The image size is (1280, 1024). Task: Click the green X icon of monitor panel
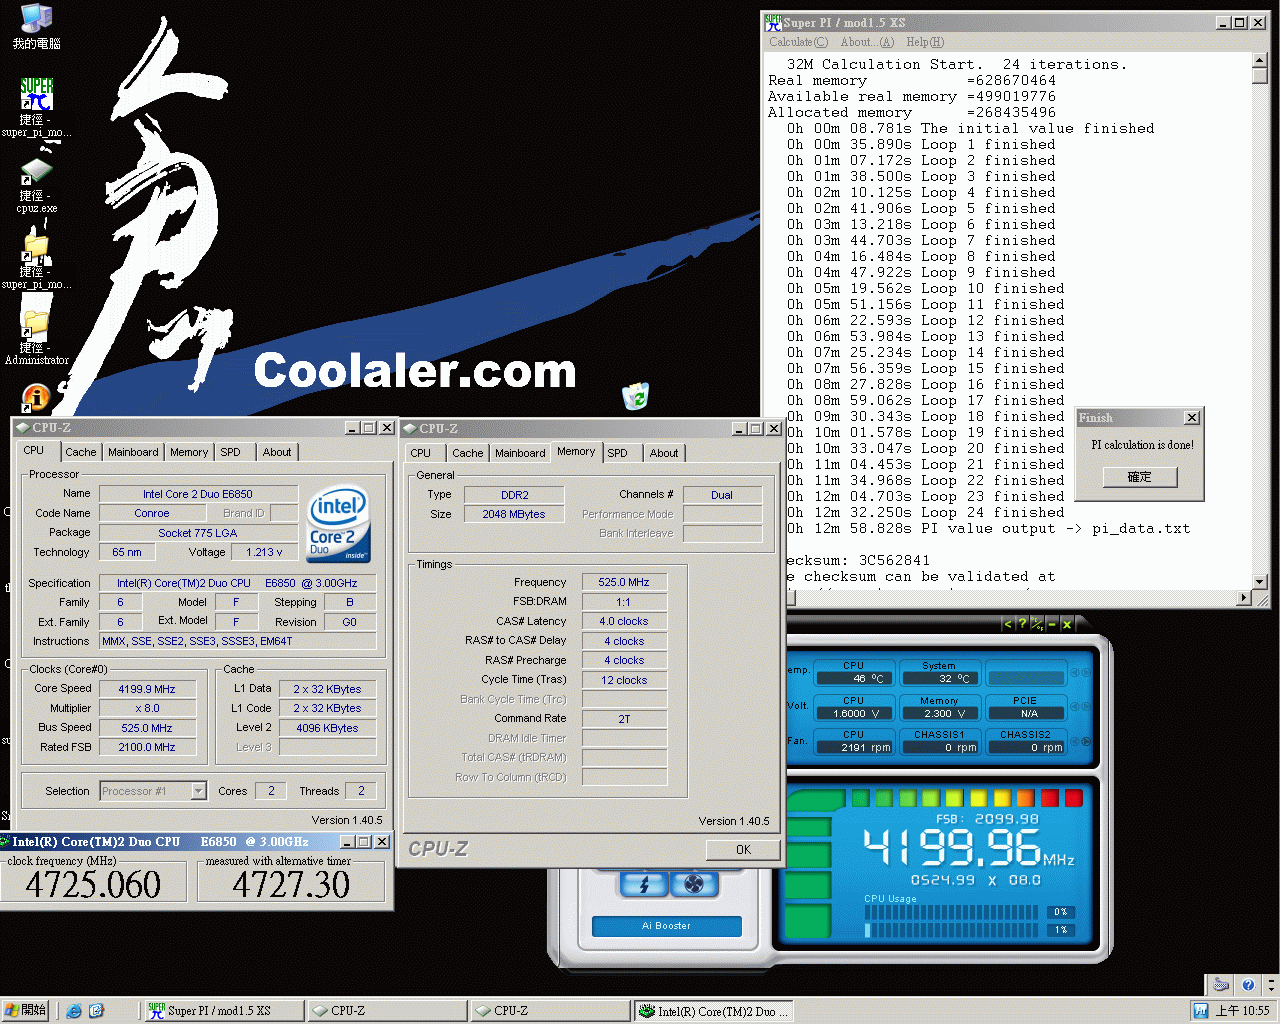1067,624
